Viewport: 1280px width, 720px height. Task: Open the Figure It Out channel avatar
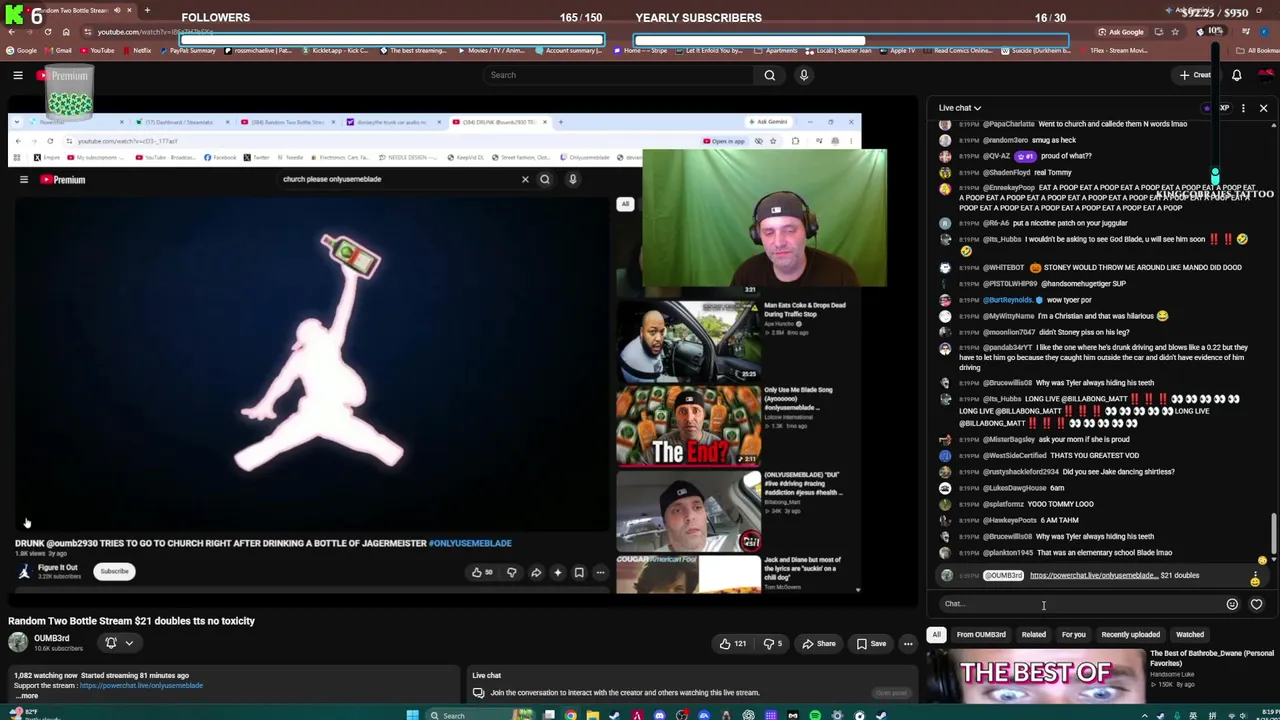tap(24, 571)
